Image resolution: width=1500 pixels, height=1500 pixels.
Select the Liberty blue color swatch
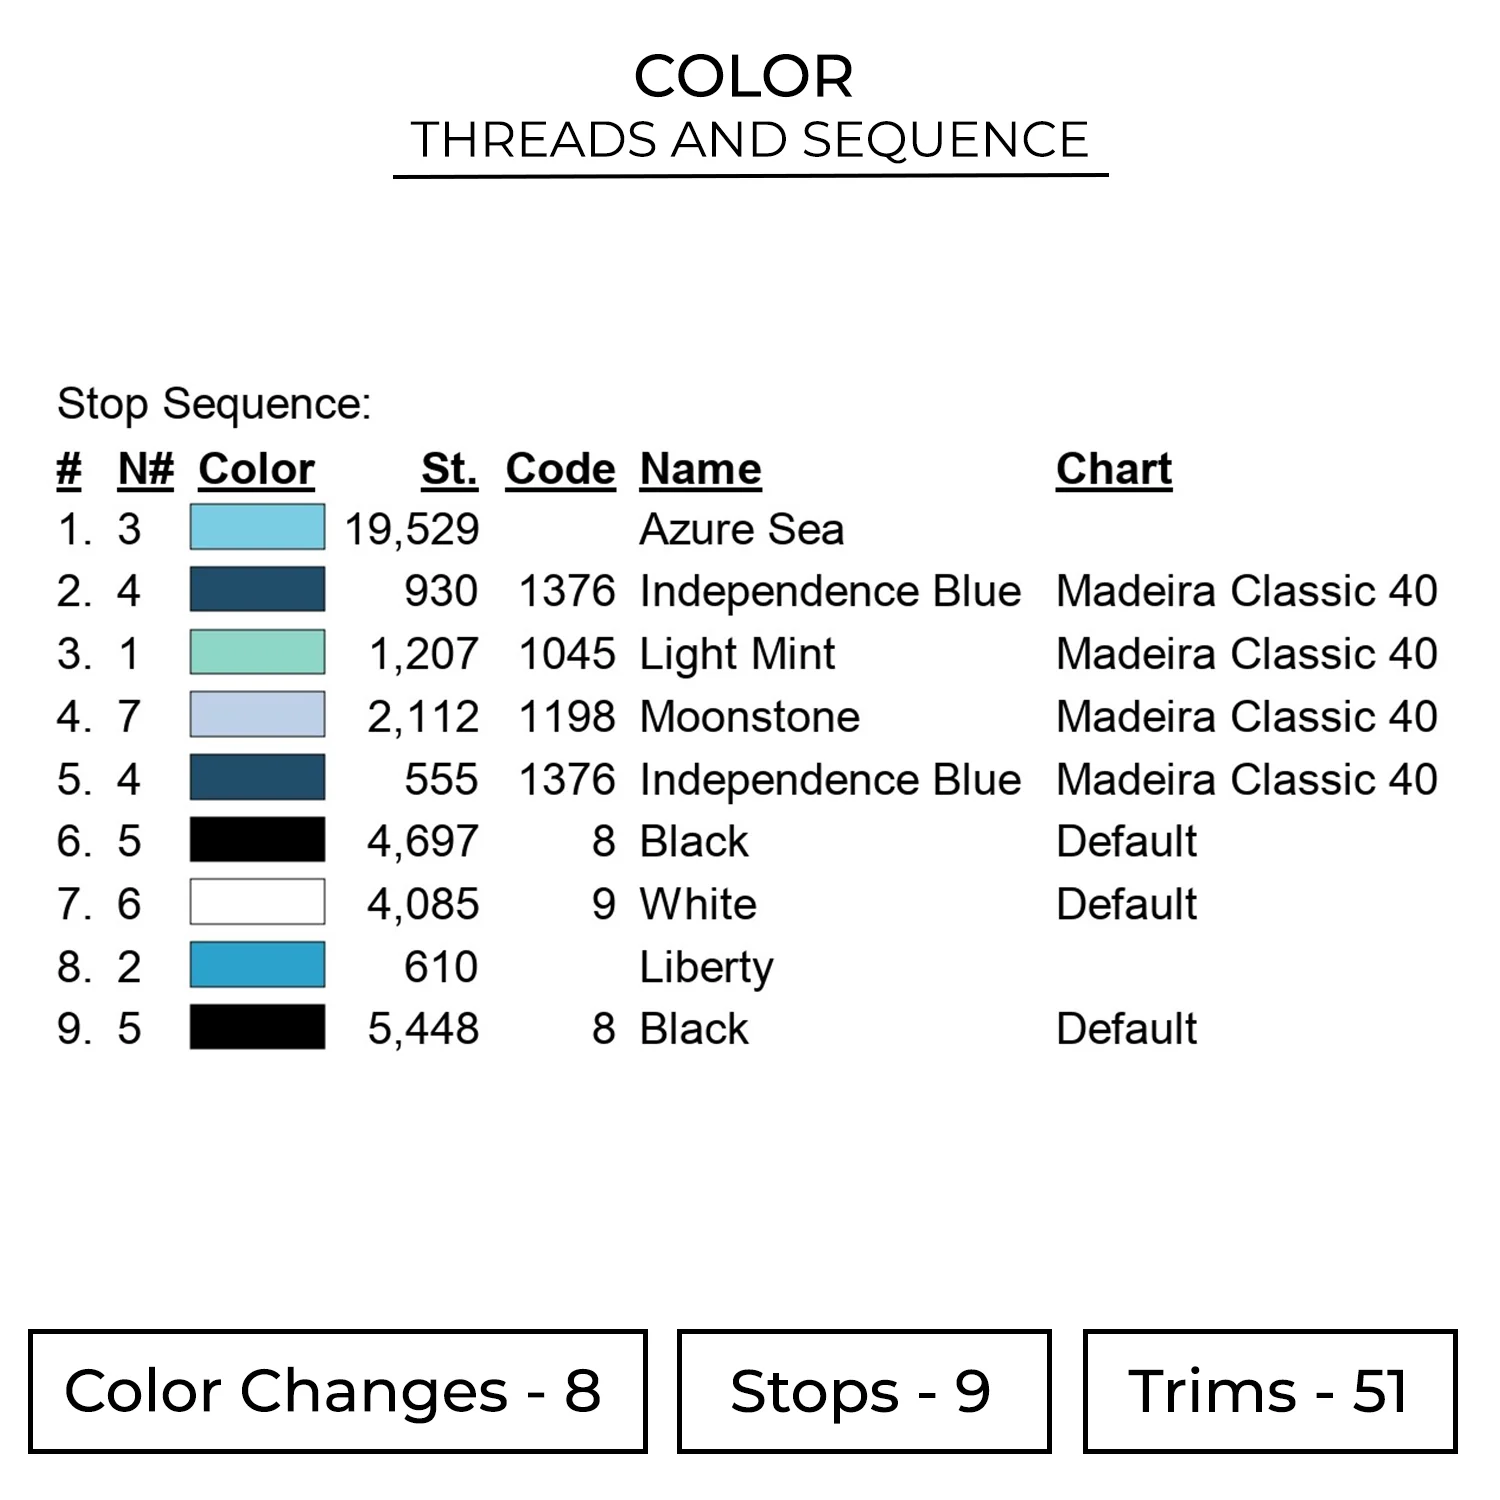tap(257, 966)
